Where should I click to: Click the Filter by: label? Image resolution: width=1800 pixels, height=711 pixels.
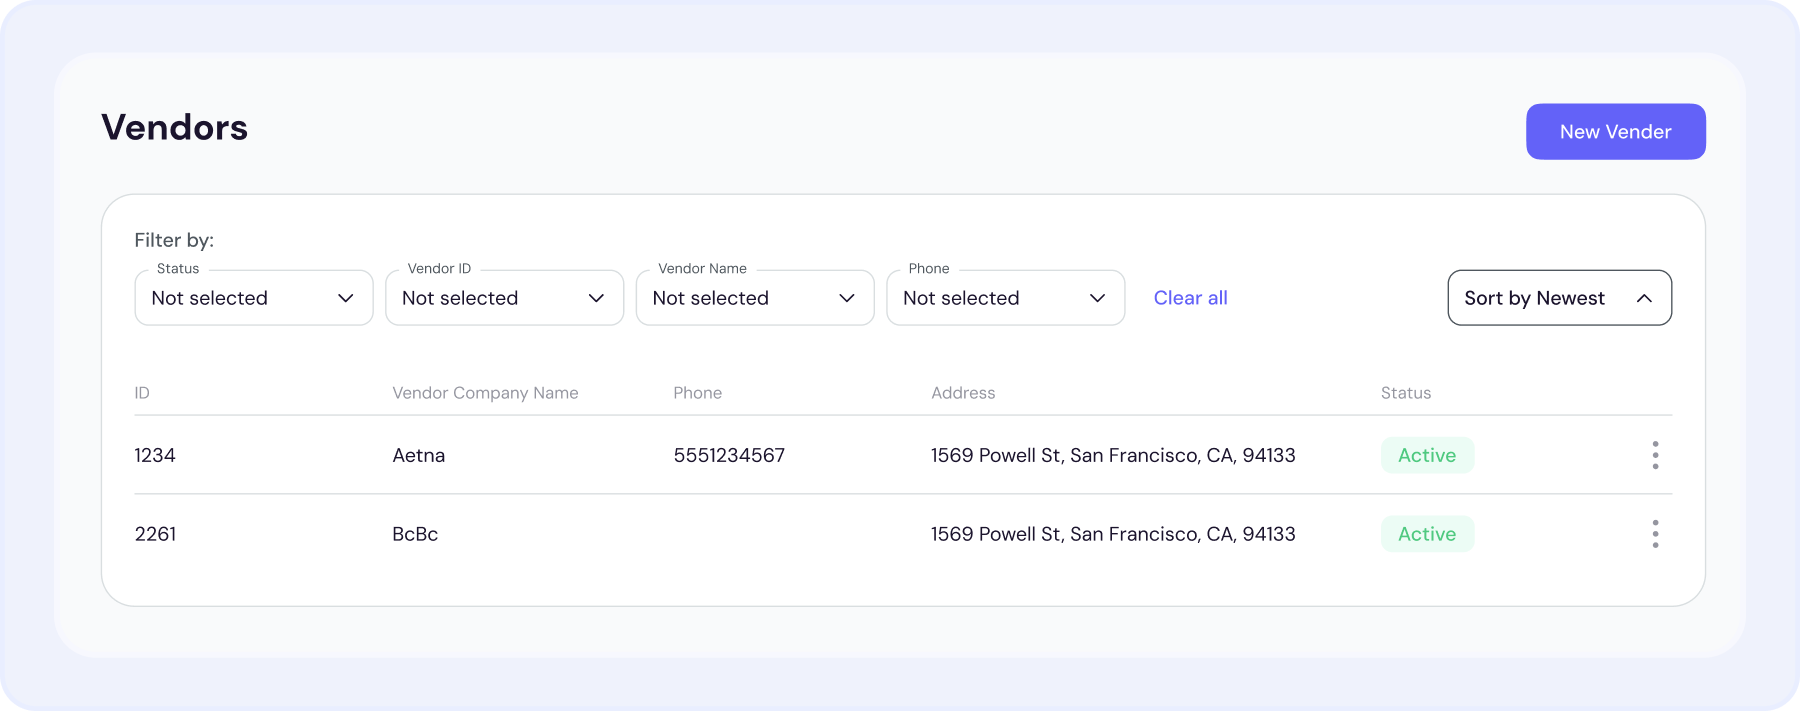click(x=174, y=240)
